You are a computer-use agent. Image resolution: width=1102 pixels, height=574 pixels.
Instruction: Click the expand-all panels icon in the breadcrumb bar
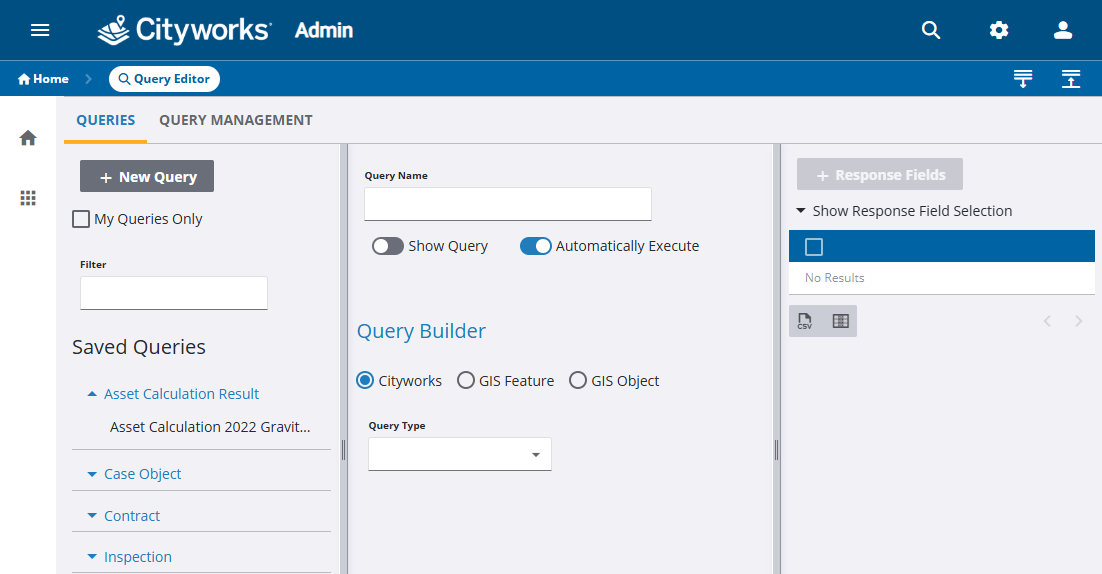(1022, 79)
